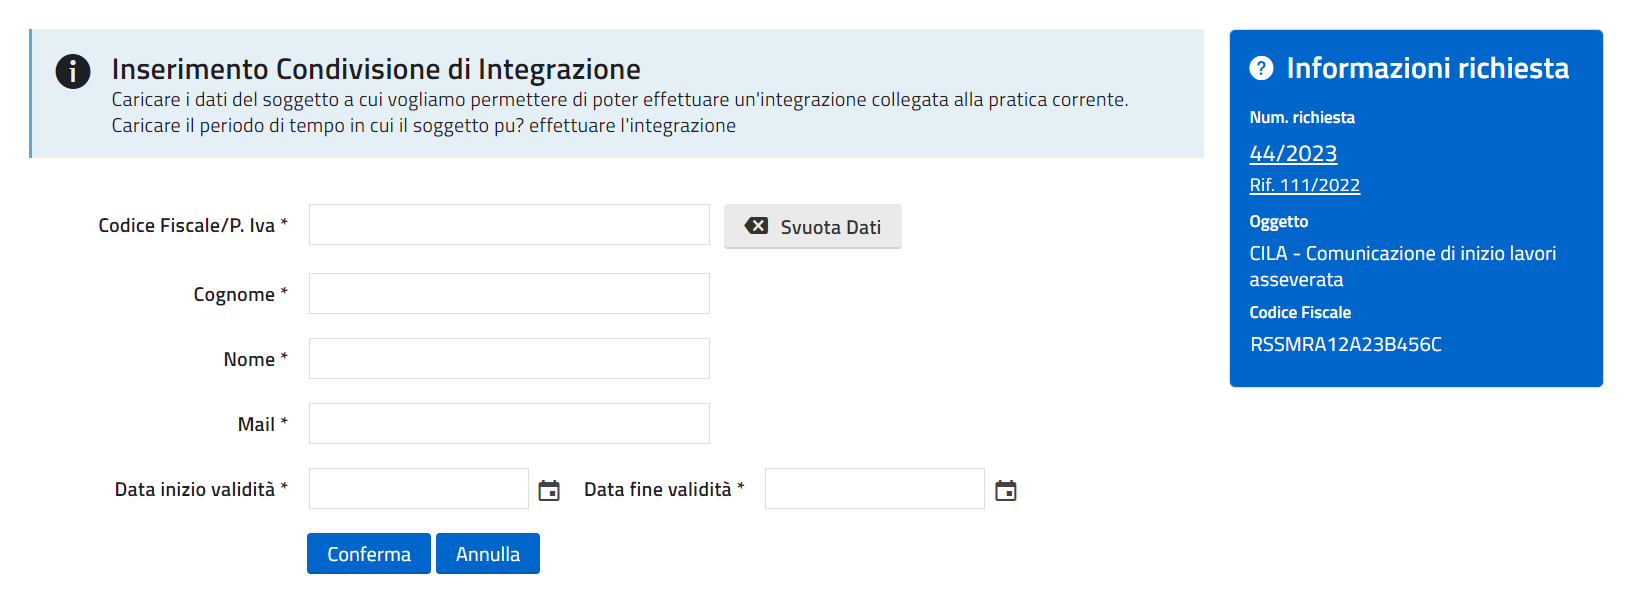Click the Mail input box
Image resolution: width=1633 pixels, height=604 pixels.
coord(509,424)
